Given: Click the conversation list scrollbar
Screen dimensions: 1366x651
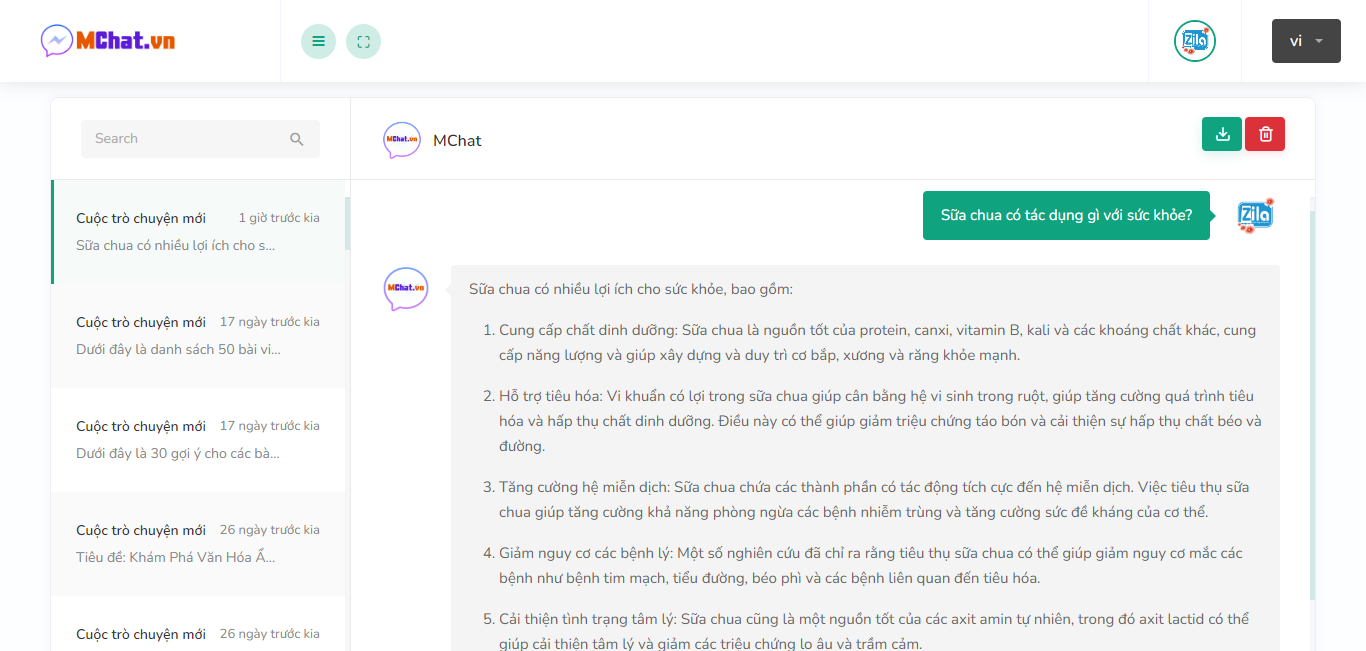Looking at the screenshot, I should (x=347, y=224).
